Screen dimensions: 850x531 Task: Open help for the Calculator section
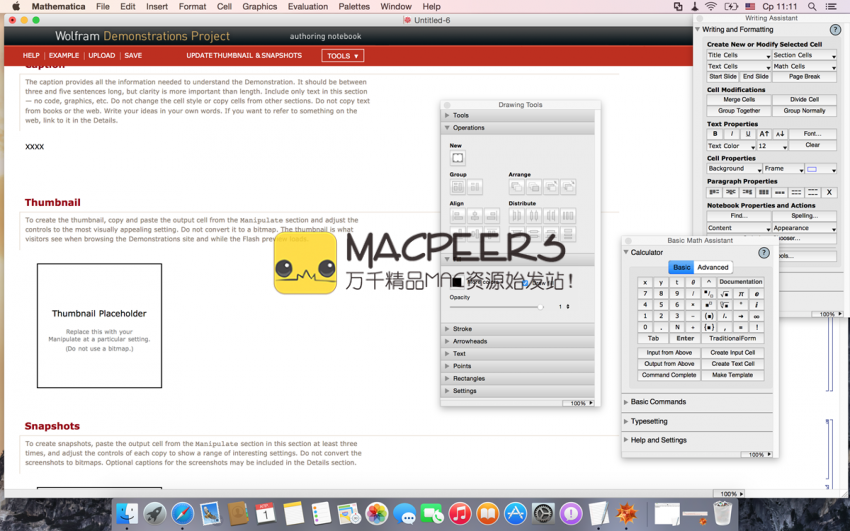764,252
